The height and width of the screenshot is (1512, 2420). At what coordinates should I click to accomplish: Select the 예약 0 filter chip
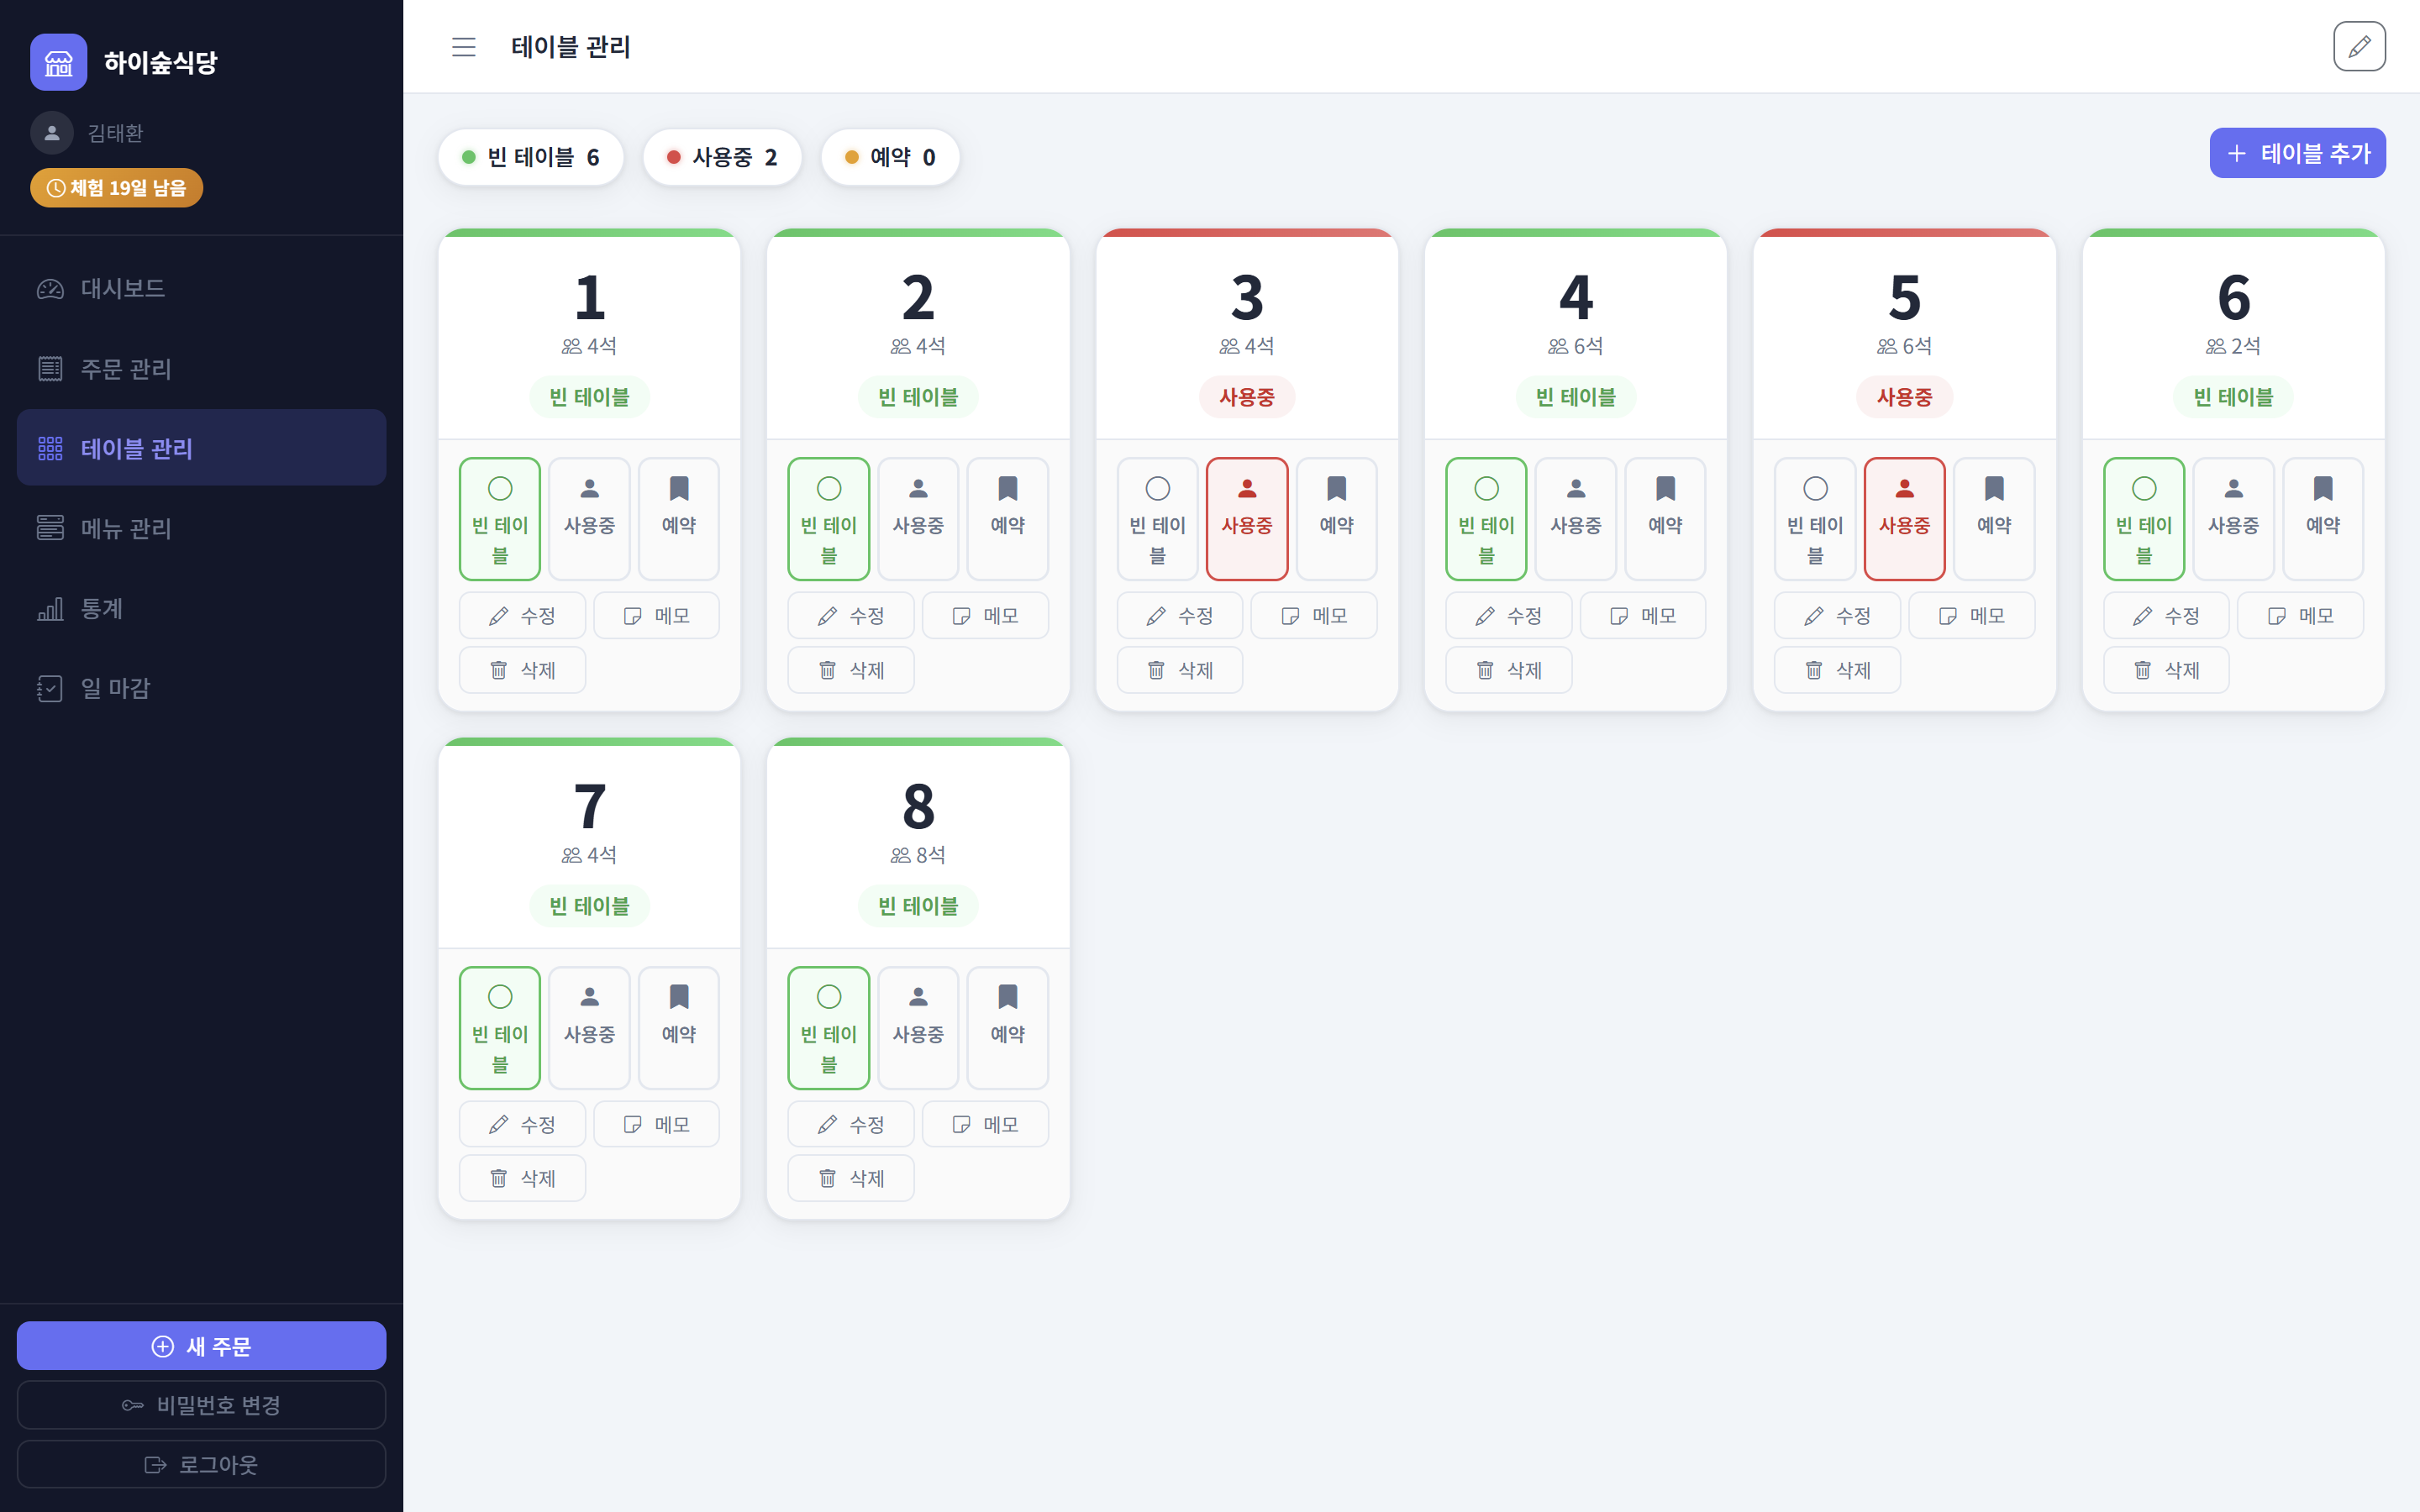click(890, 157)
